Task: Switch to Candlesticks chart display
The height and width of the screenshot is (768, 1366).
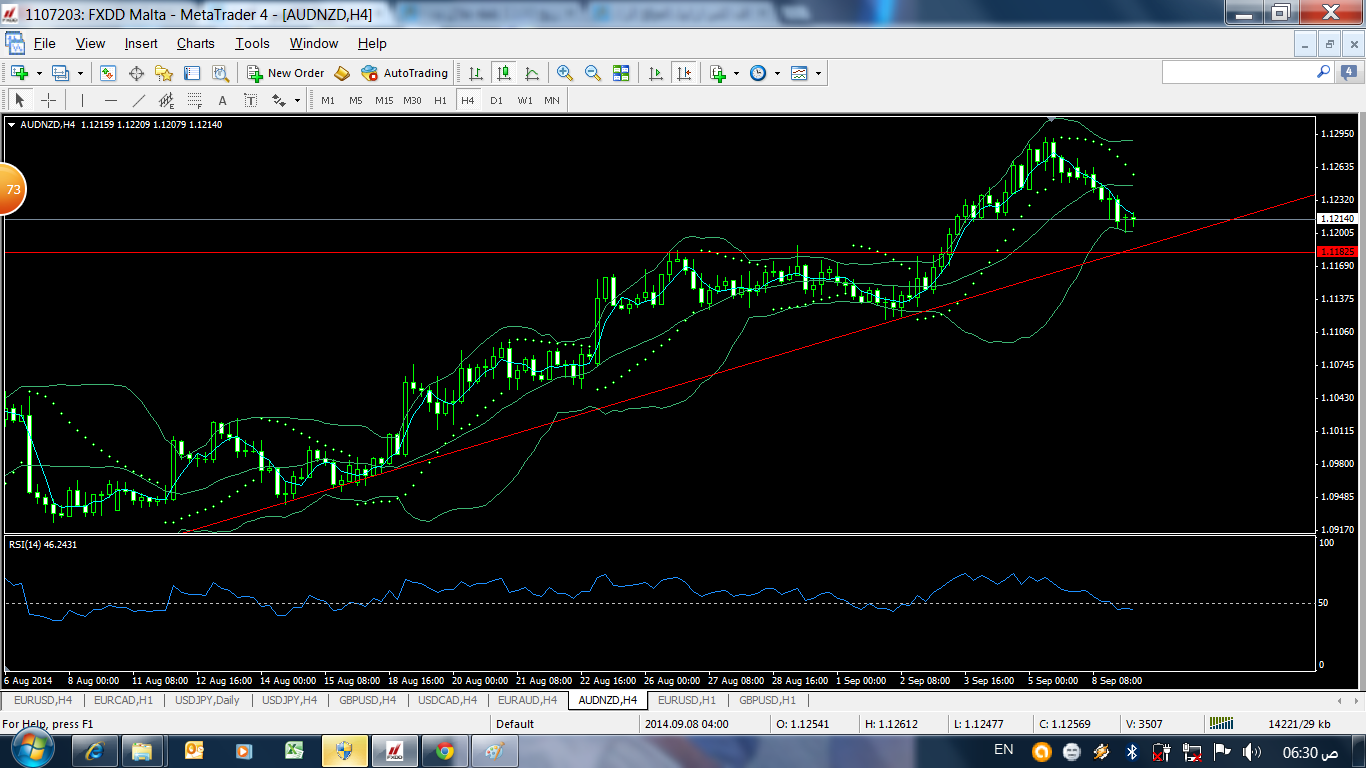Action: (503, 73)
